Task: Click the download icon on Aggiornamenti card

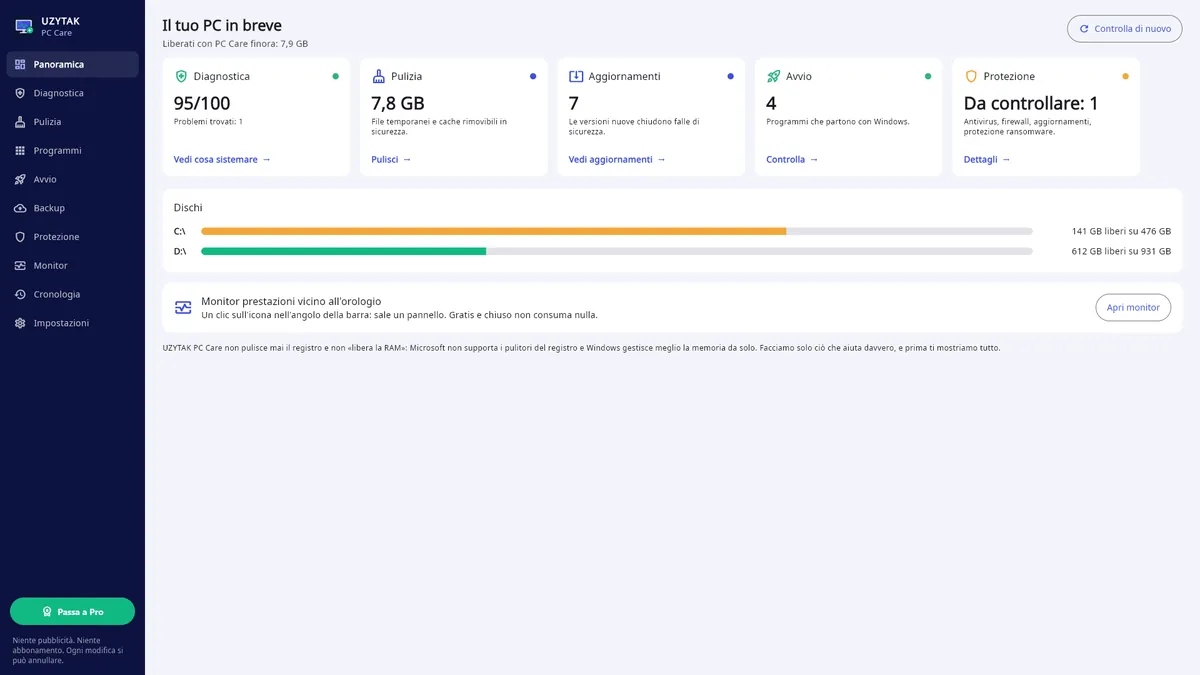Action: point(576,76)
